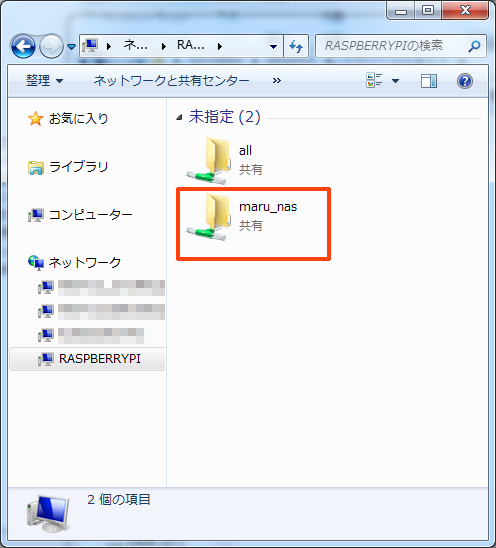Click the star icon beside お気に入り
Image resolution: width=496 pixels, height=548 pixels.
(x=35, y=118)
